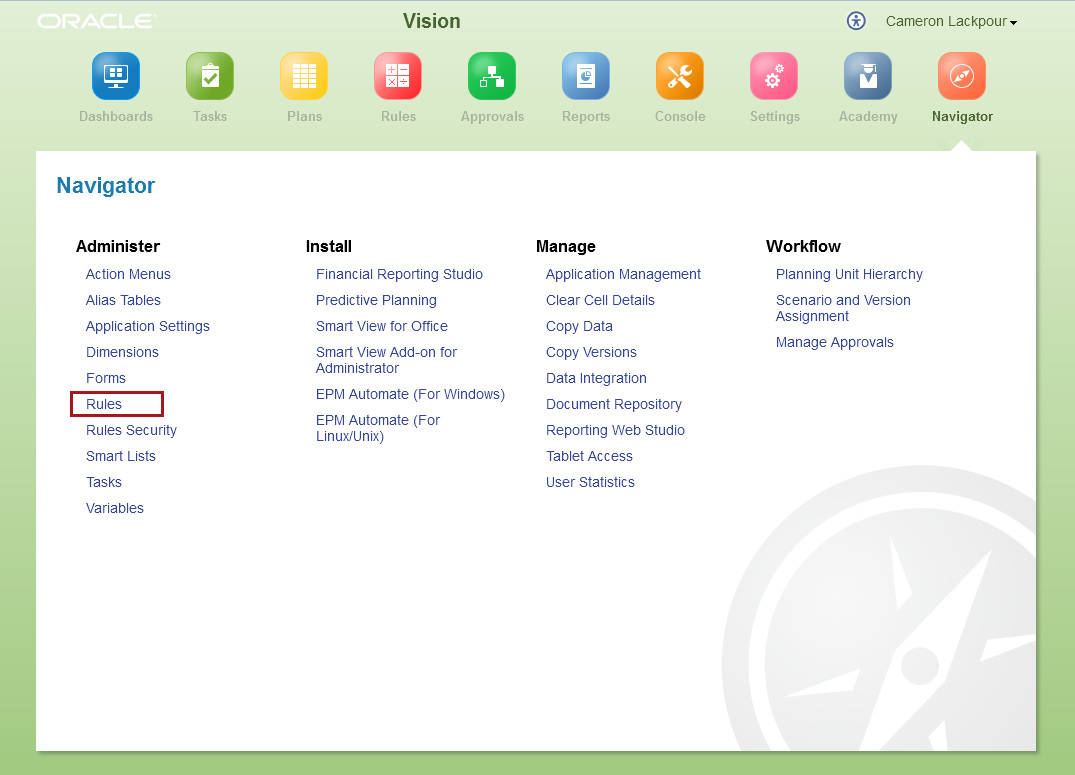Click the Navigator compass icon

962,76
